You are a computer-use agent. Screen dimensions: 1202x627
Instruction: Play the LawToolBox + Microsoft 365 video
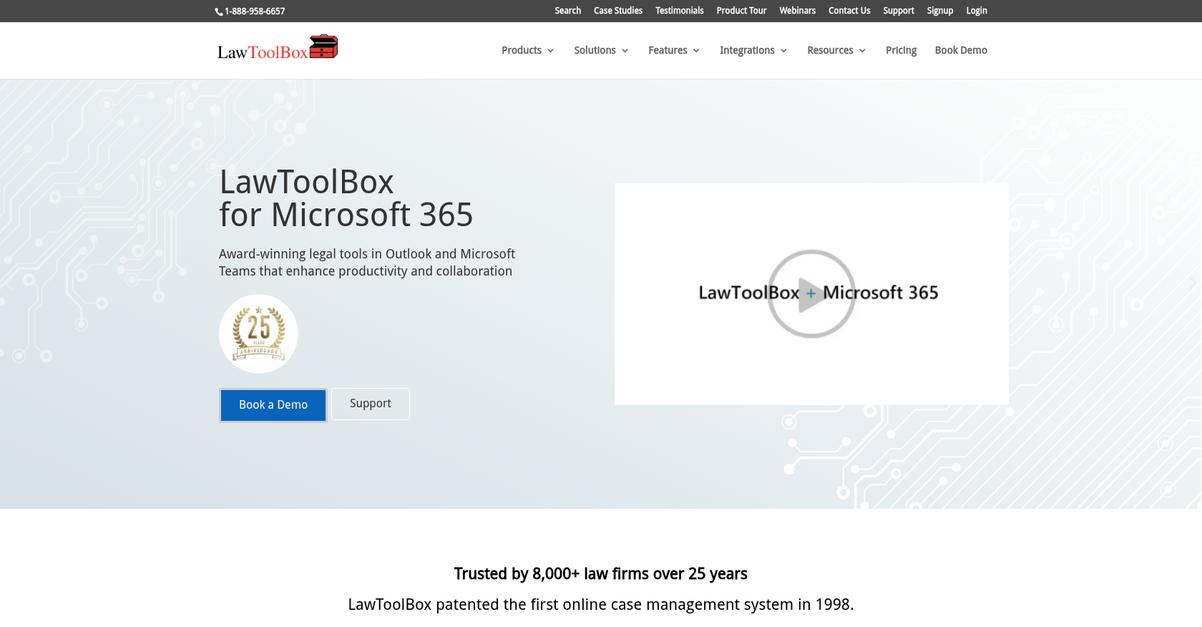tap(811, 294)
